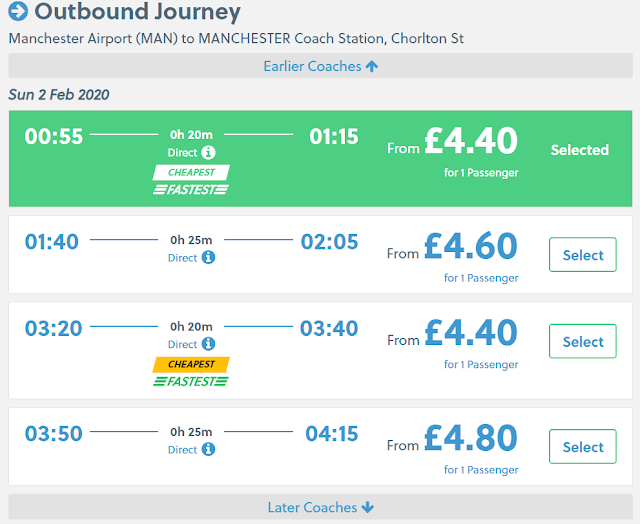Click the white CHEAPEST badge on 00:55
Image resolution: width=640 pixels, height=524 pixels.
(x=191, y=172)
